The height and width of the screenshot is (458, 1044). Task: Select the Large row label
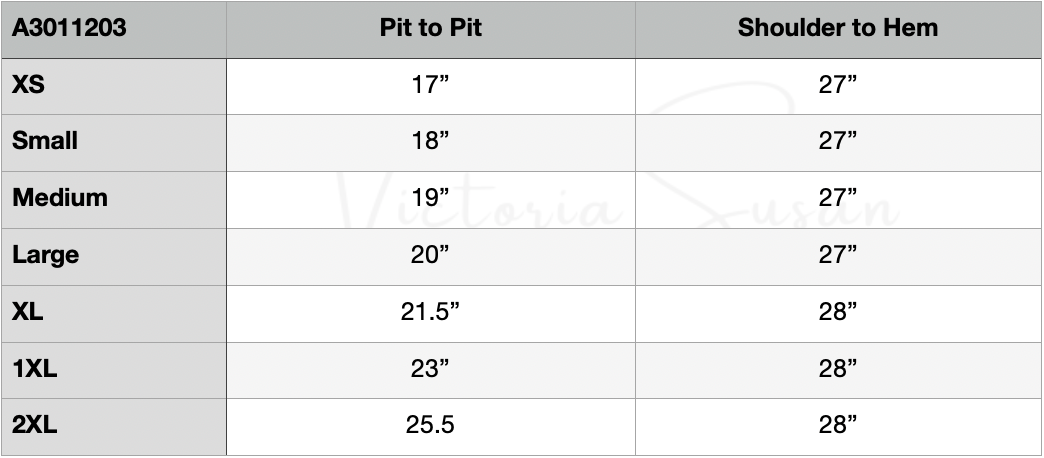[x=46, y=254]
